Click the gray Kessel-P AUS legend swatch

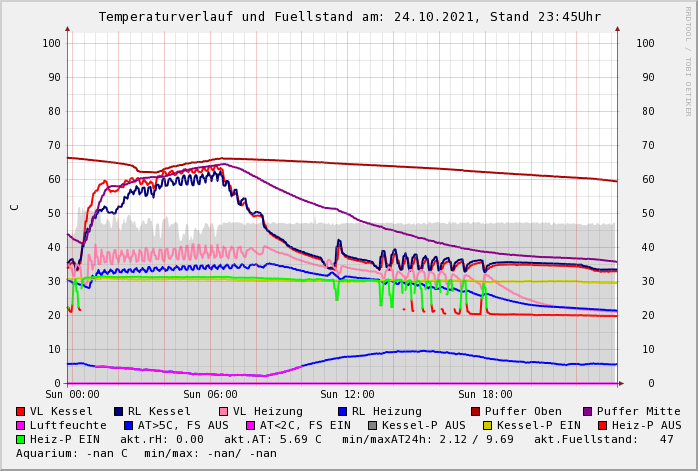pyautogui.click(x=371, y=425)
